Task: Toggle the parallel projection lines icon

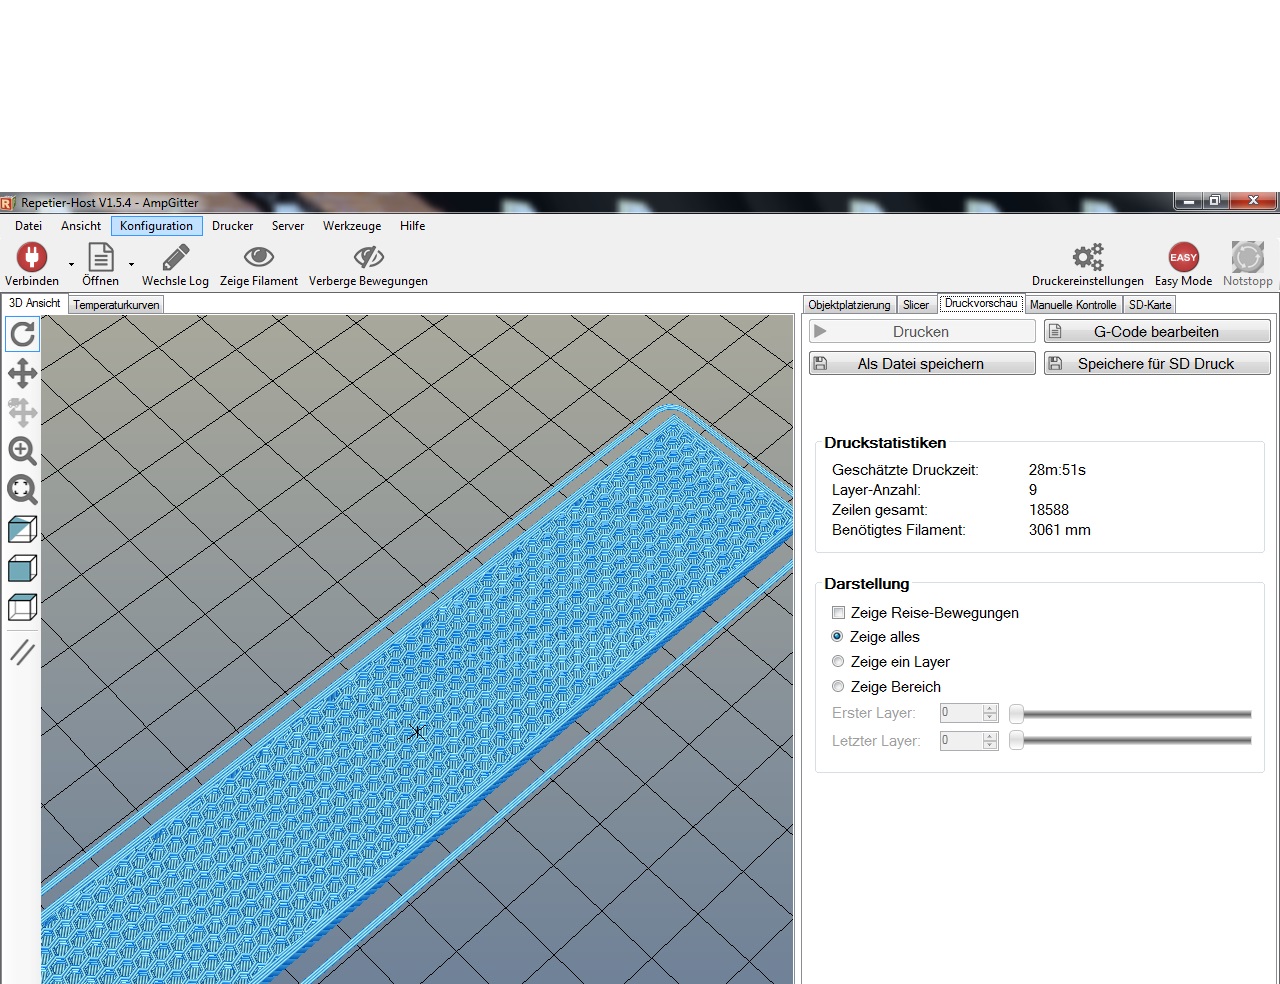Action: pos(22,652)
